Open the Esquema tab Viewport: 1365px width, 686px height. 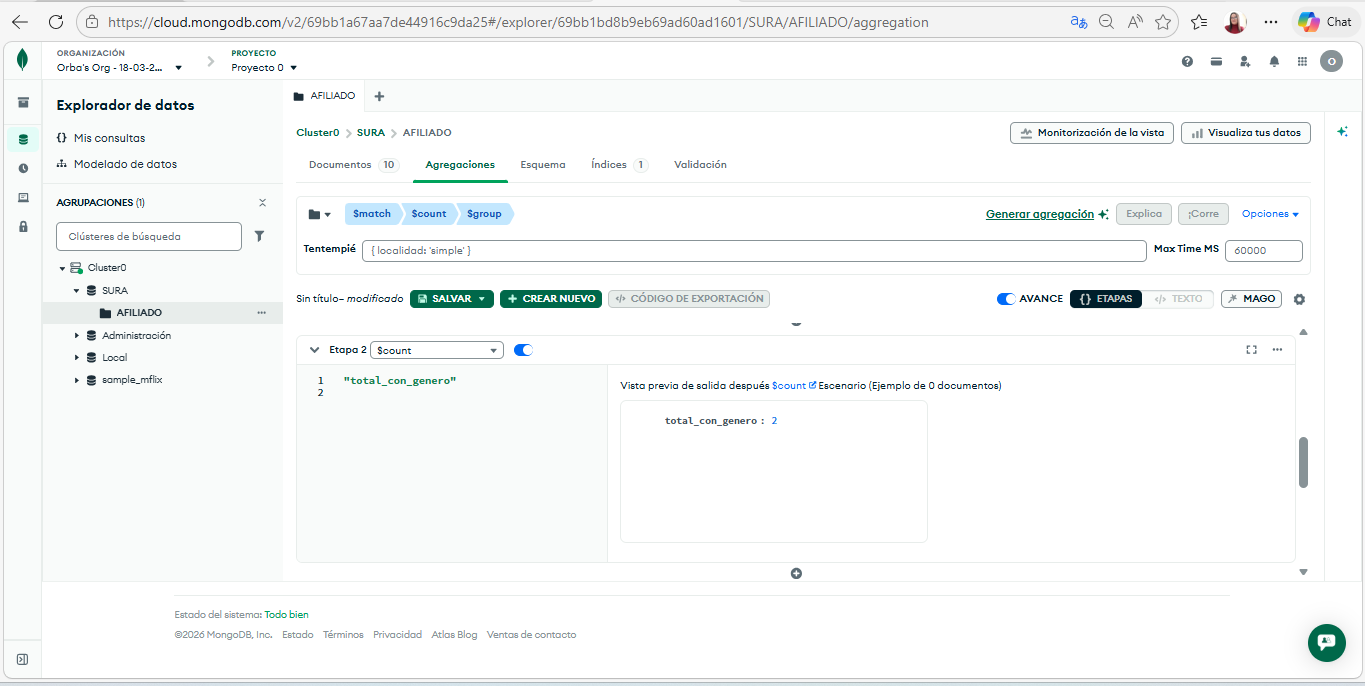coord(542,165)
